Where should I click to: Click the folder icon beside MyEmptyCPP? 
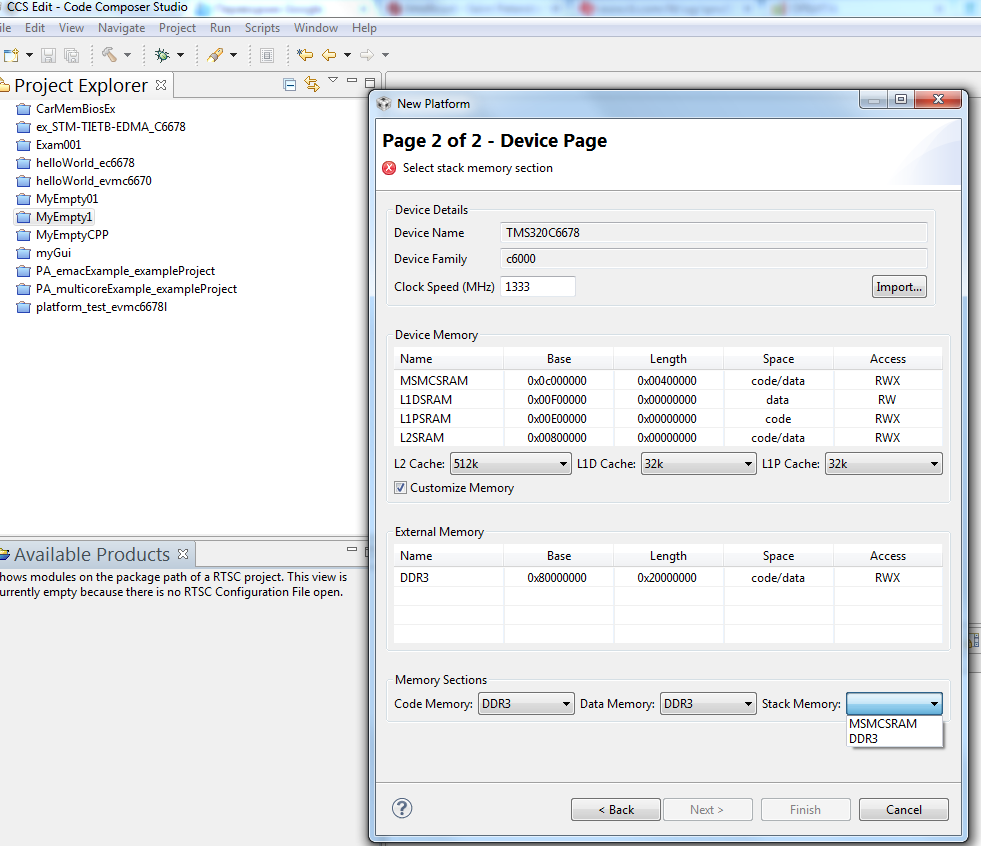point(24,235)
